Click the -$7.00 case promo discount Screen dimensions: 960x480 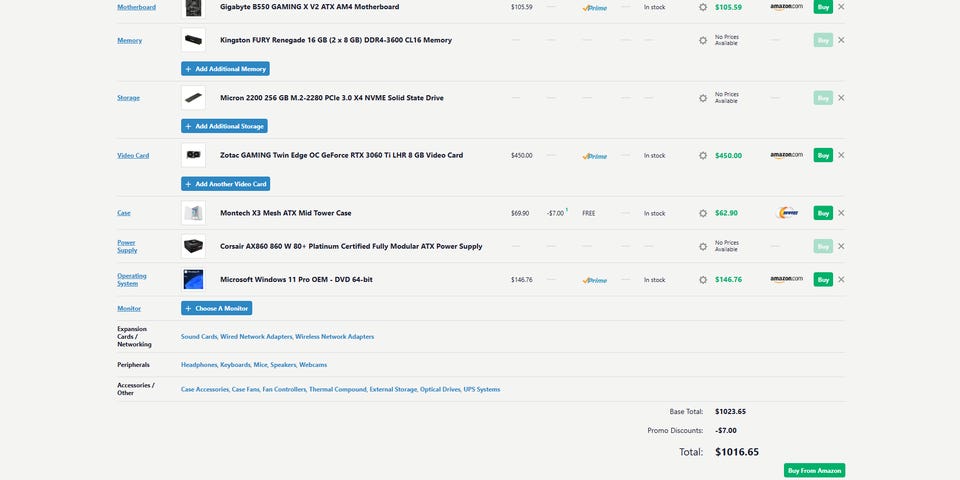point(555,213)
